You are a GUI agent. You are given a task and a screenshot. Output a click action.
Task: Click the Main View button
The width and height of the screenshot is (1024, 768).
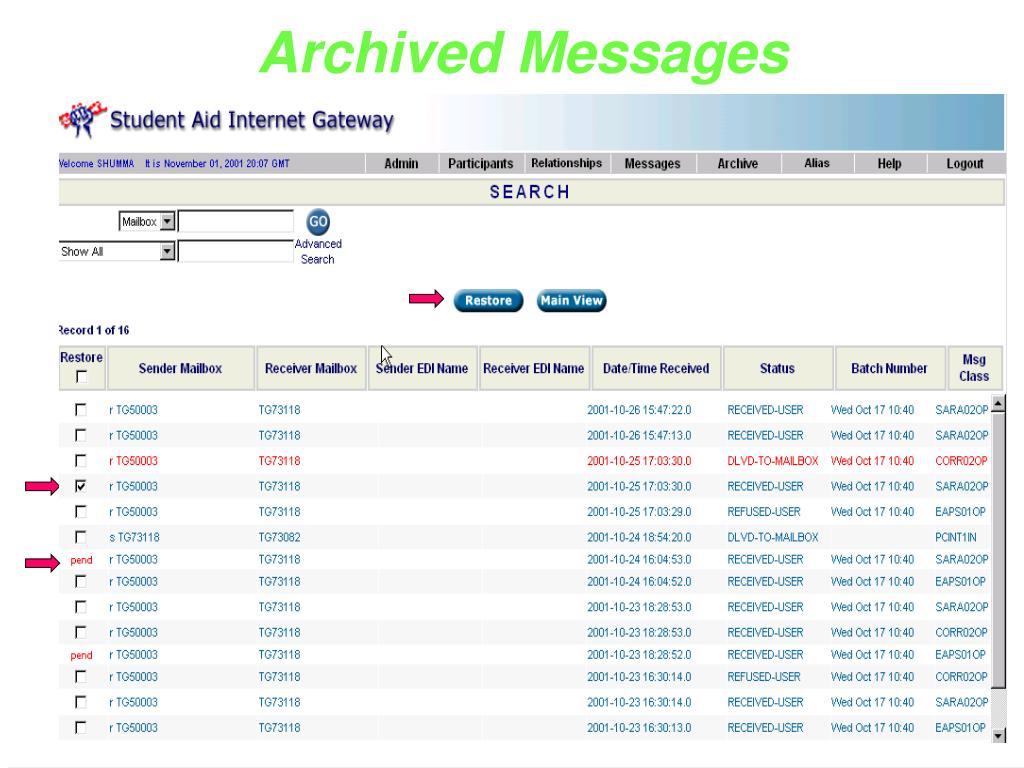point(571,300)
